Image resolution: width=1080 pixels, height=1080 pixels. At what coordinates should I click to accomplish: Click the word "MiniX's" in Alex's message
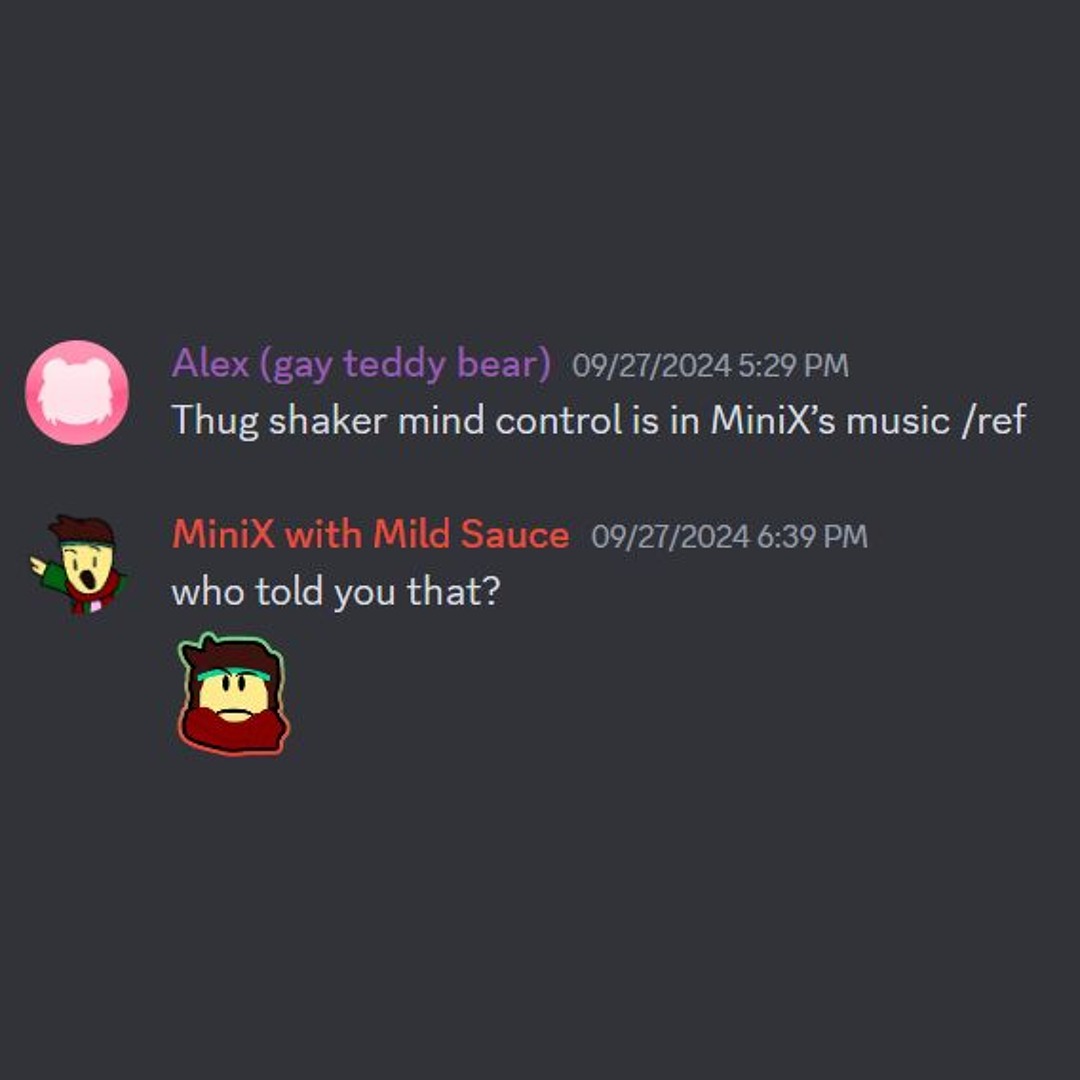click(773, 420)
